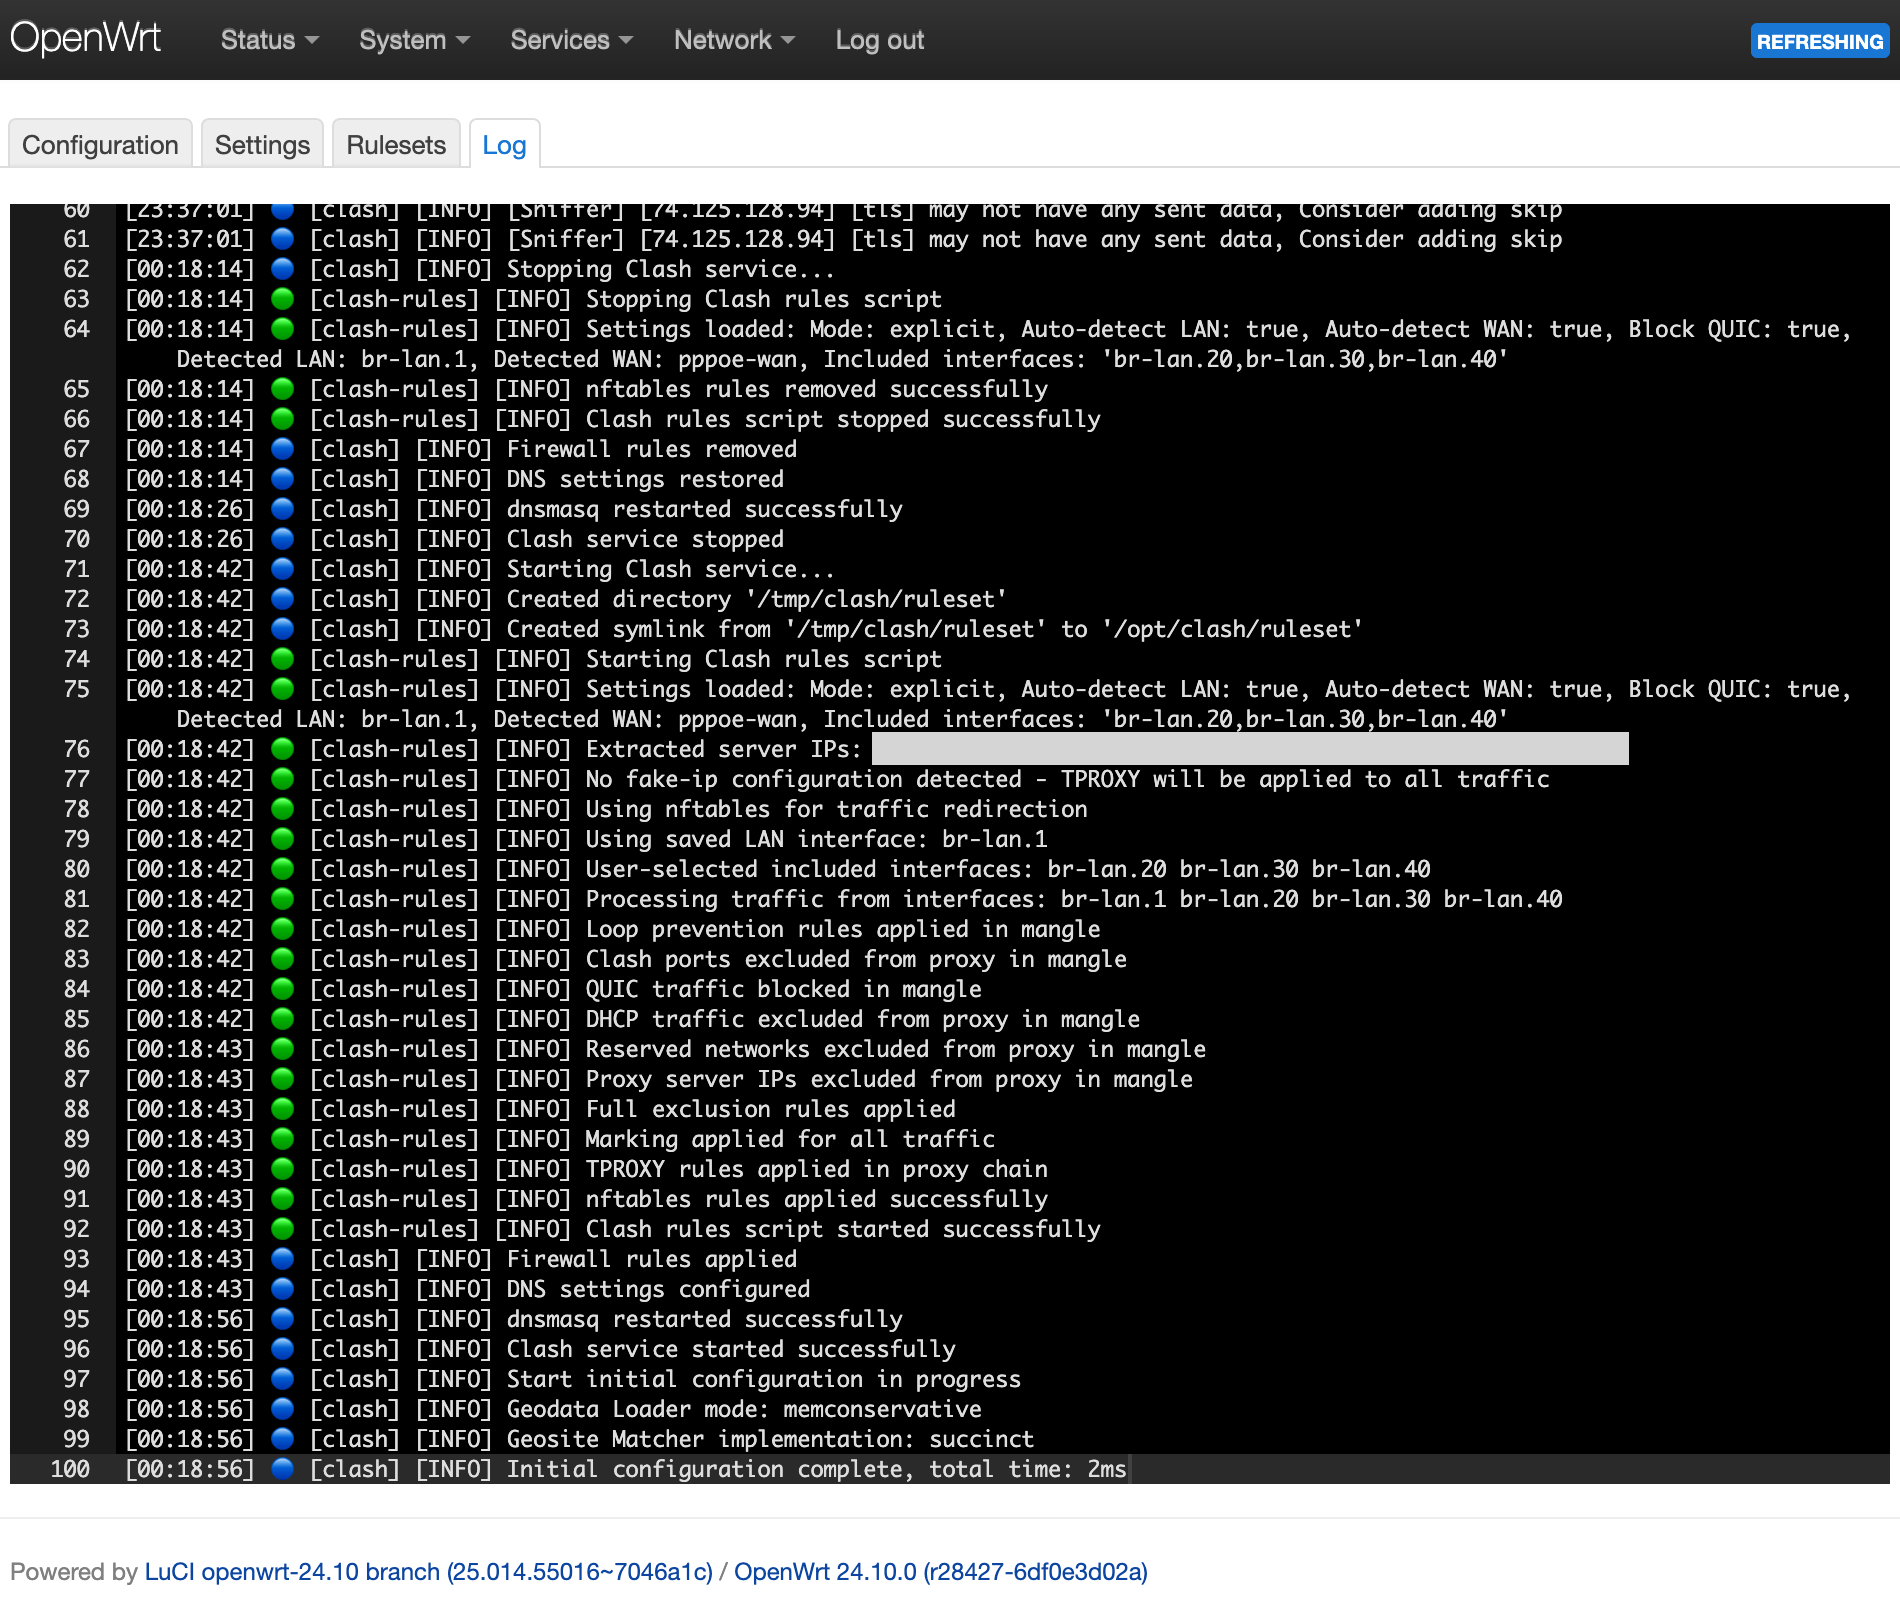Click blue dot beside Firewall rules removed
The width and height of the screenshot is (1900, 1623).
[x=283, y=449]
